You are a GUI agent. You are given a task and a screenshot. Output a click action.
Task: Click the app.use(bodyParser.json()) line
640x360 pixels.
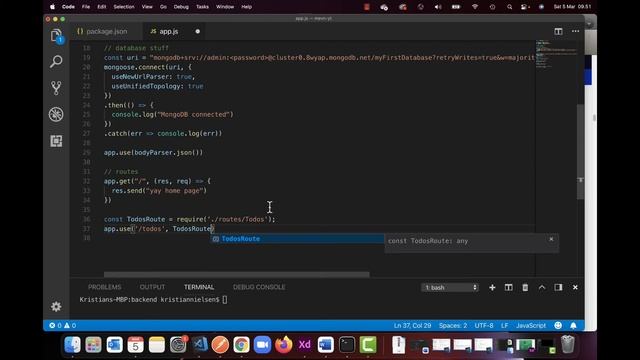[x=153, y=153]
